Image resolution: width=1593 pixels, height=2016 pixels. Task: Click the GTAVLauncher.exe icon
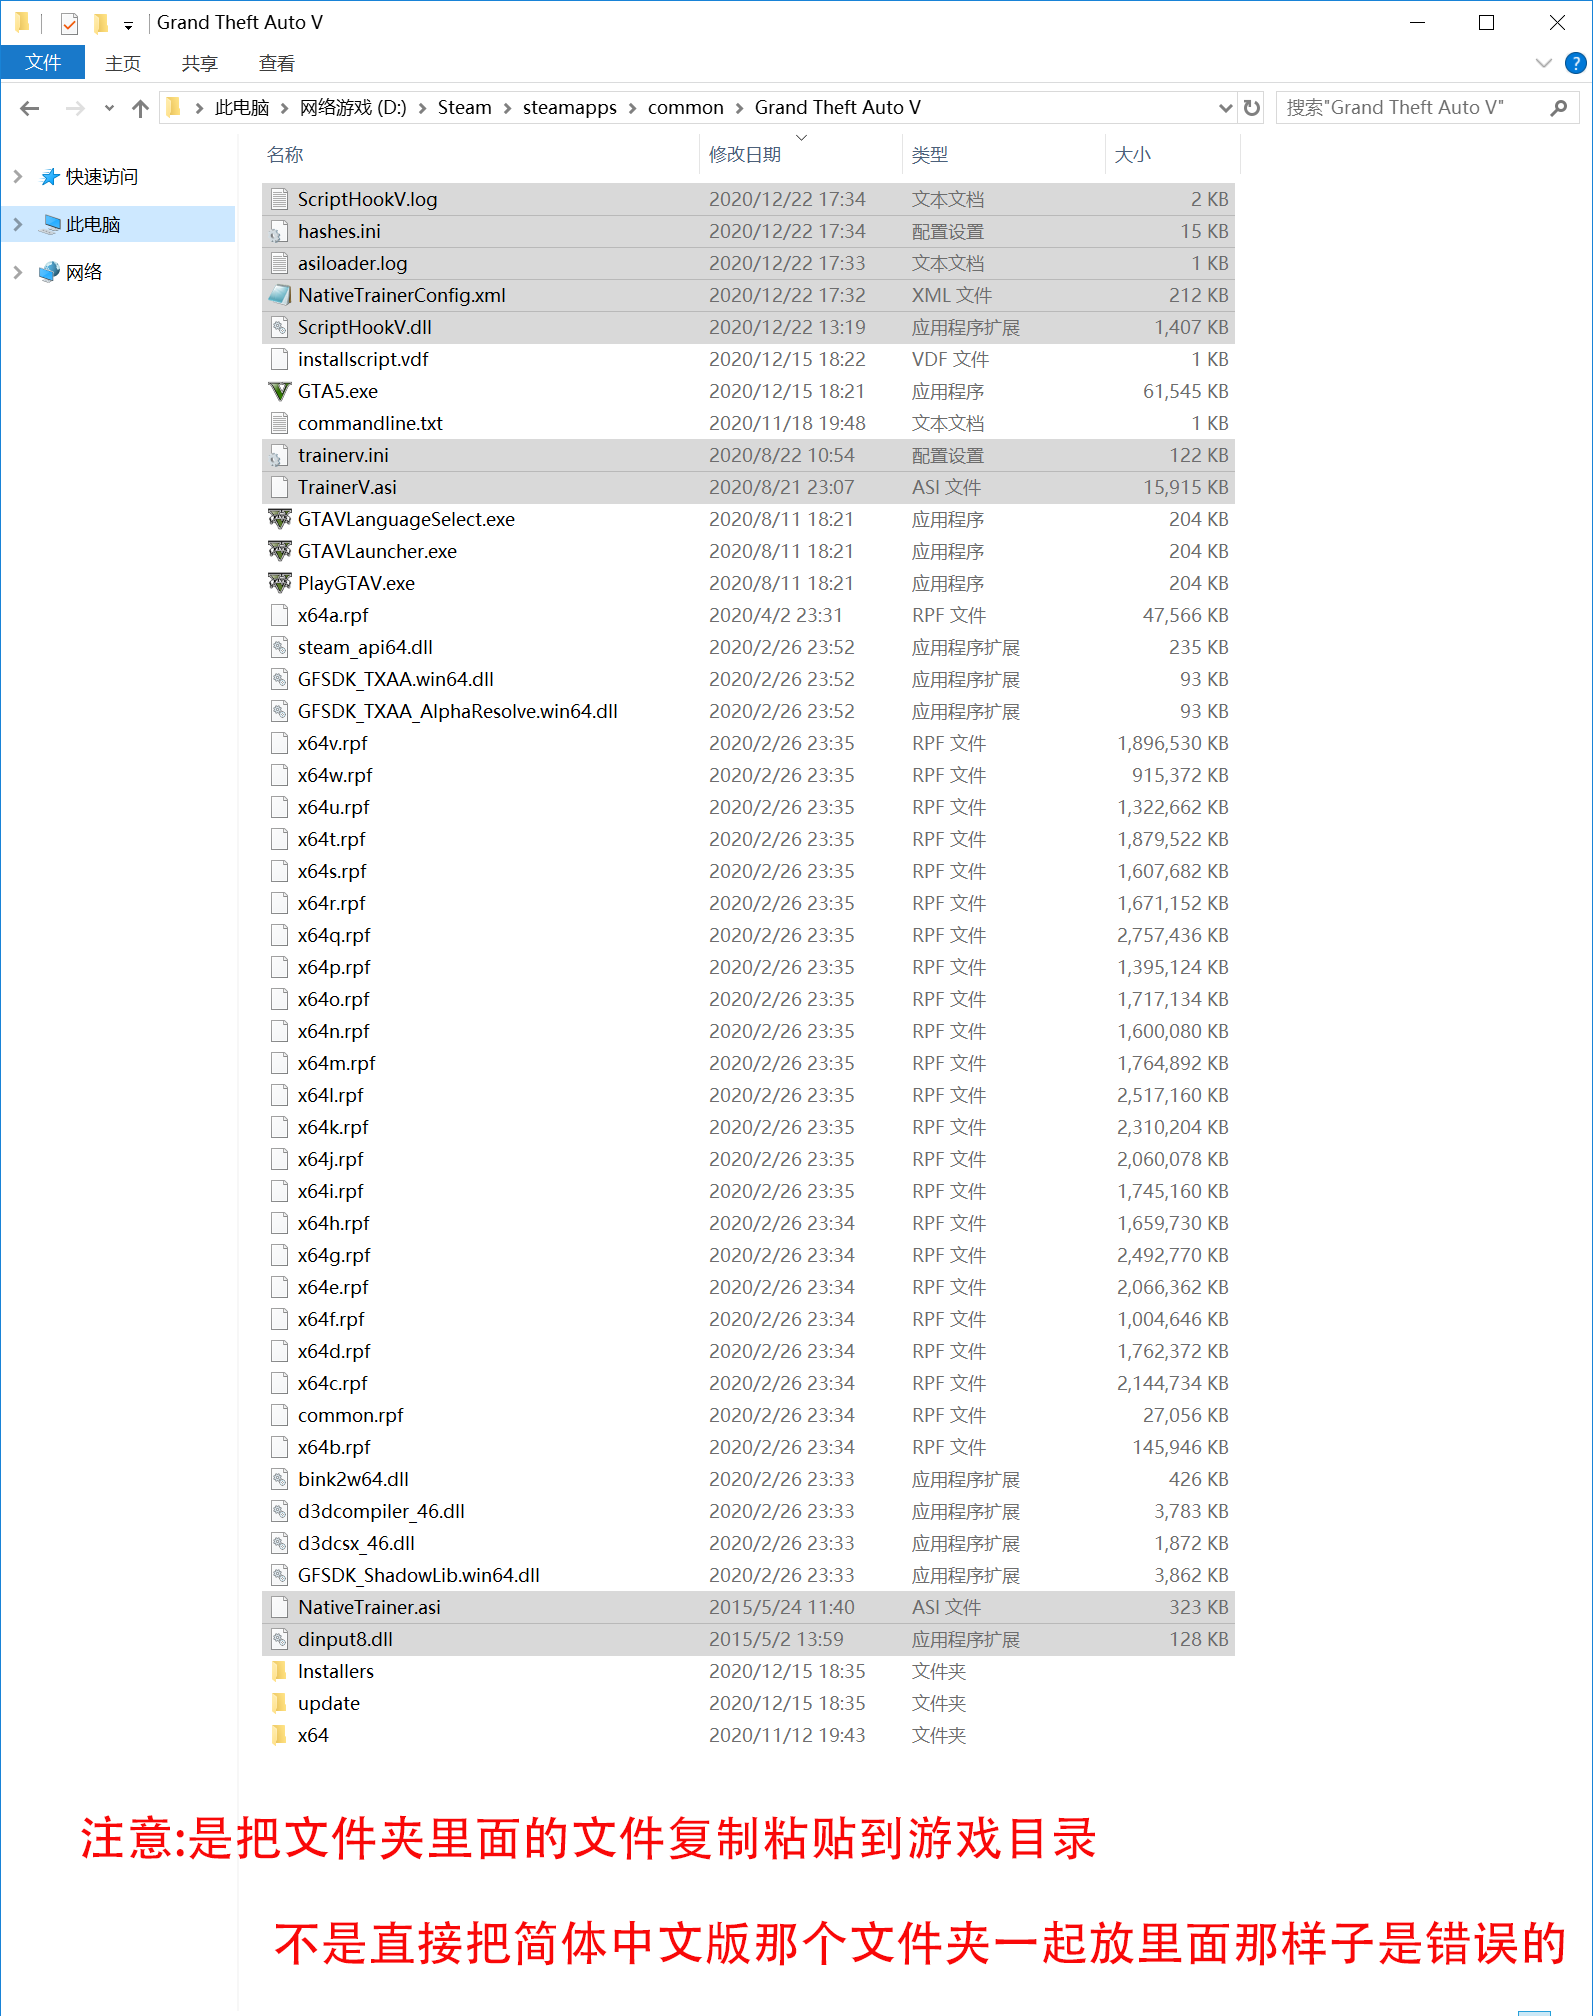[x=280, y=551]
